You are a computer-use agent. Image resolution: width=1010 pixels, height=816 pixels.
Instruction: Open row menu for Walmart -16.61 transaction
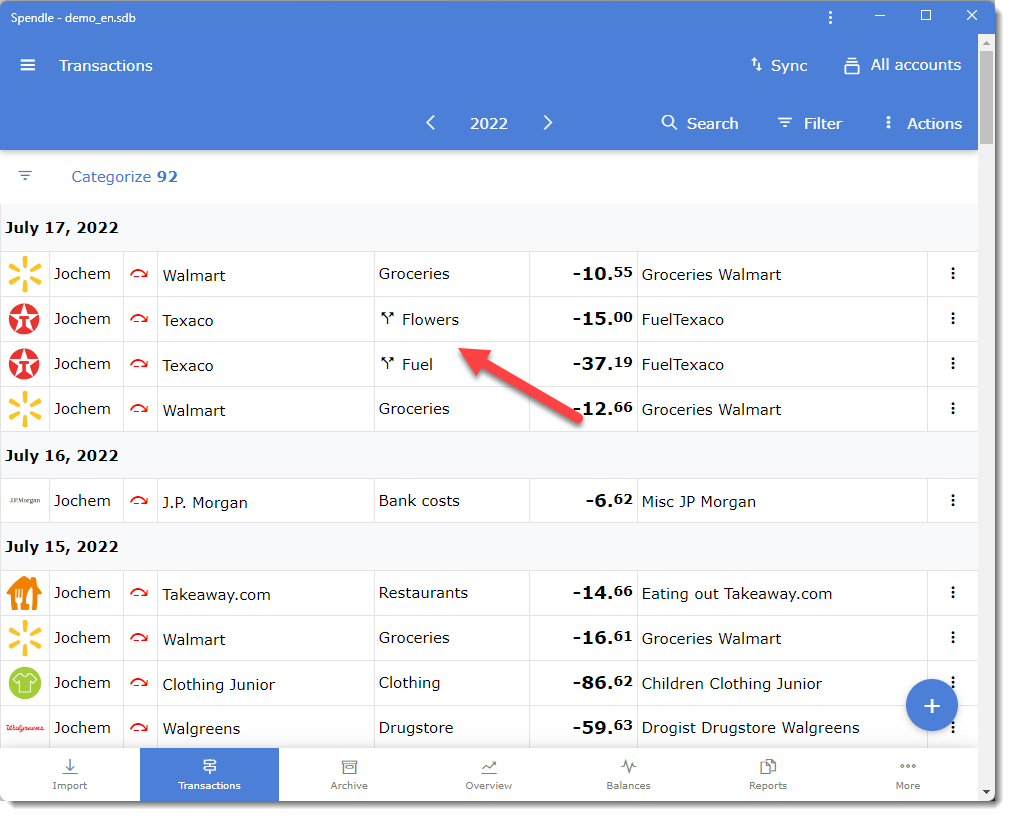tap(953, 638)
